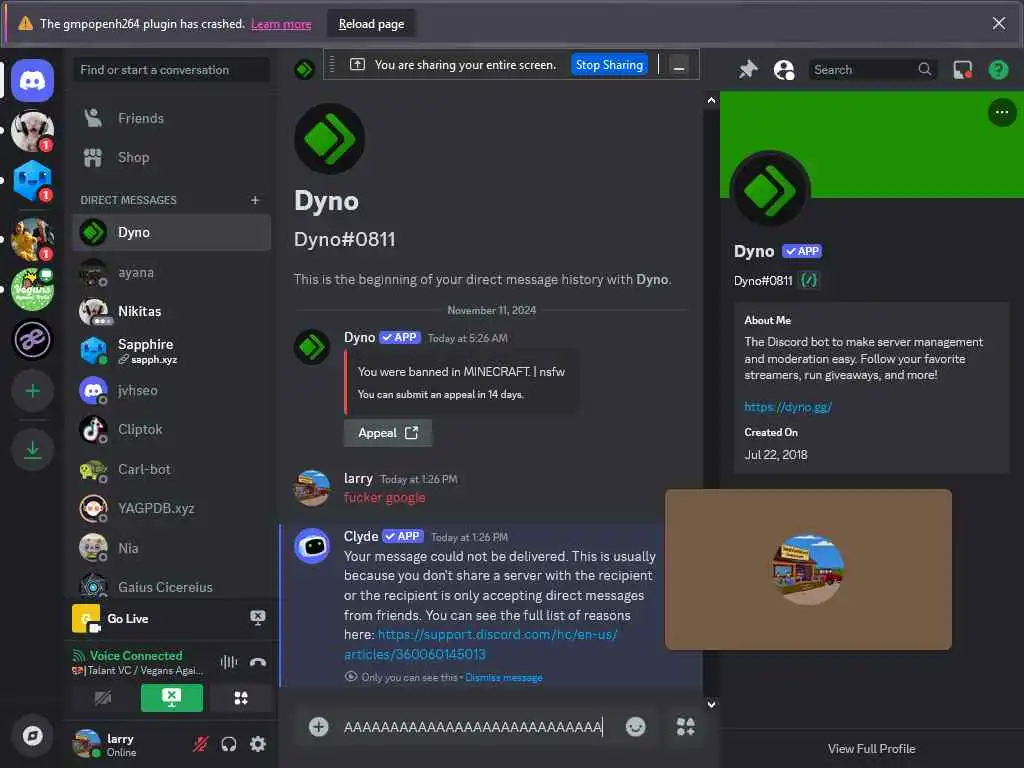
Task: Toggle deafen headphones
Action: pos(229,744)
